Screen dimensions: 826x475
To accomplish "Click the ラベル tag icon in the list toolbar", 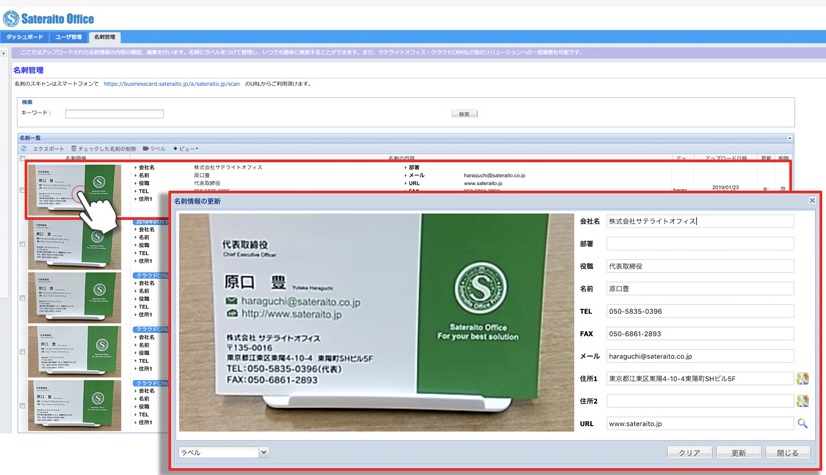I will [145, 149].
